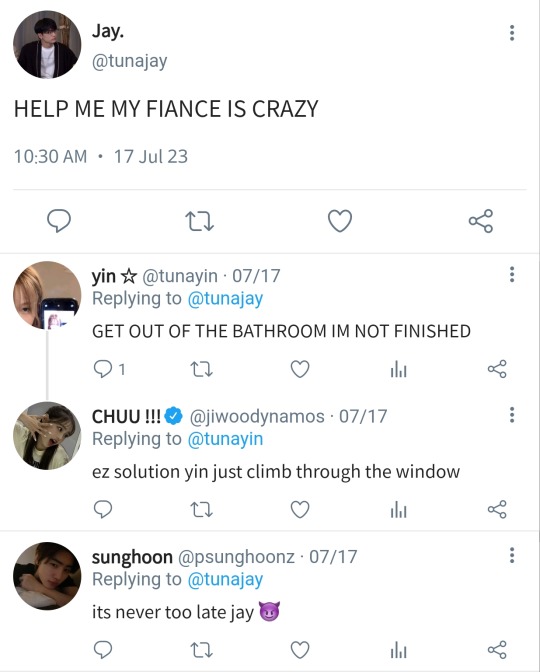Screen dimensions: 540x672
Task: Open @tunayin link in CHUU's reply
Action: [x=225, y=439]
